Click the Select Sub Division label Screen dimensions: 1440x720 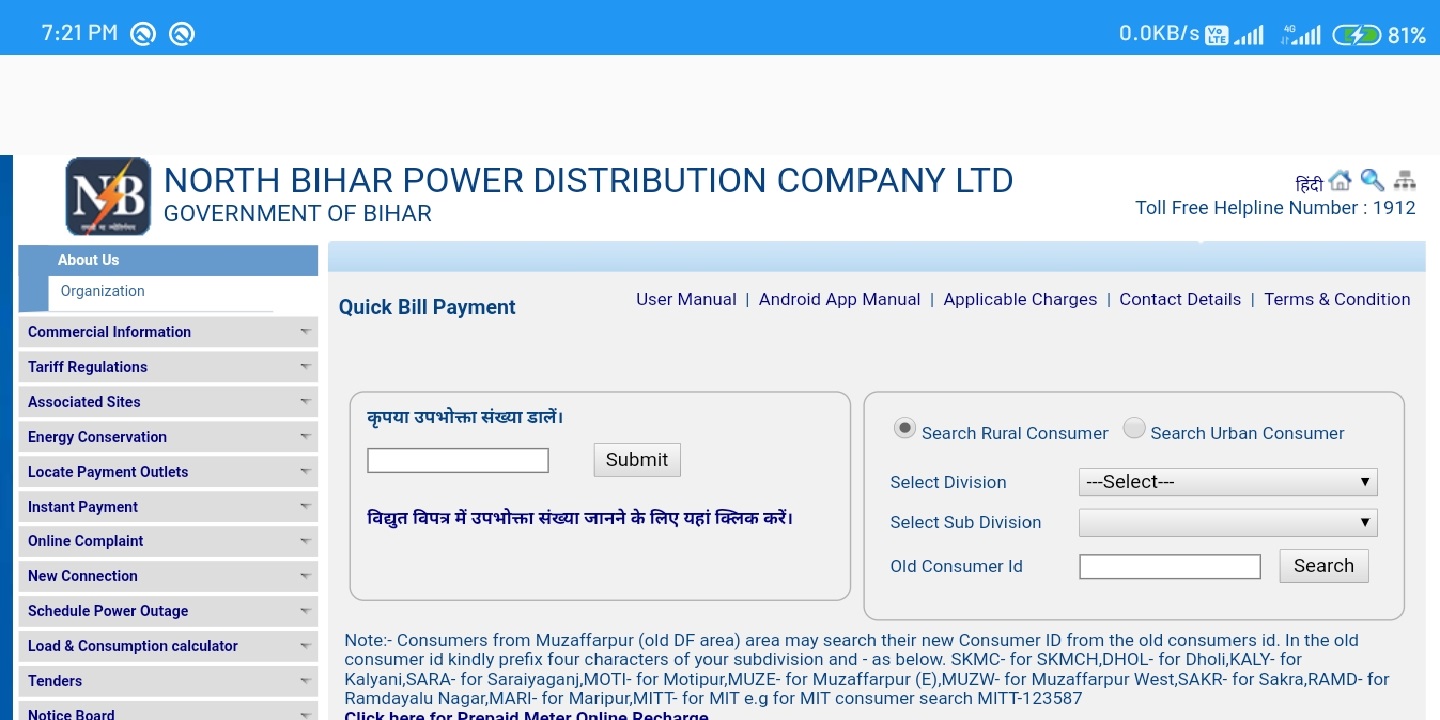(x=965, y=522)
